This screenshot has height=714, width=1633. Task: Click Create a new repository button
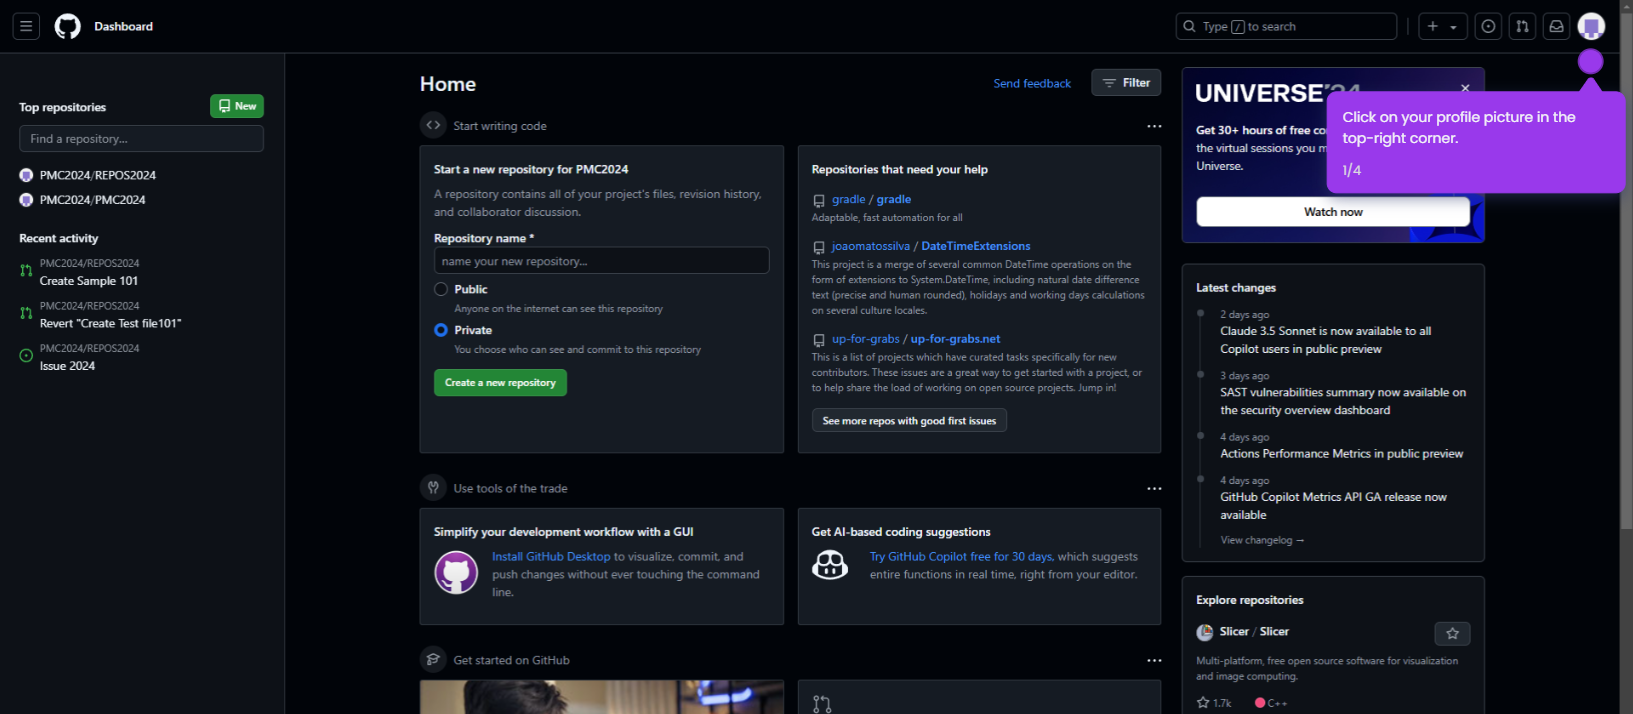500,383
